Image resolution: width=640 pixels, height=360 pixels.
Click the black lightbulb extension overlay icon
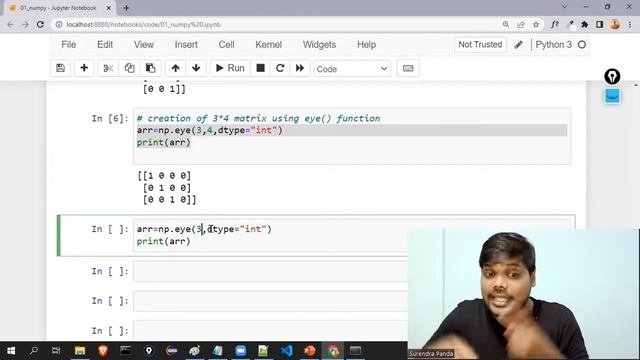point(612,76)
